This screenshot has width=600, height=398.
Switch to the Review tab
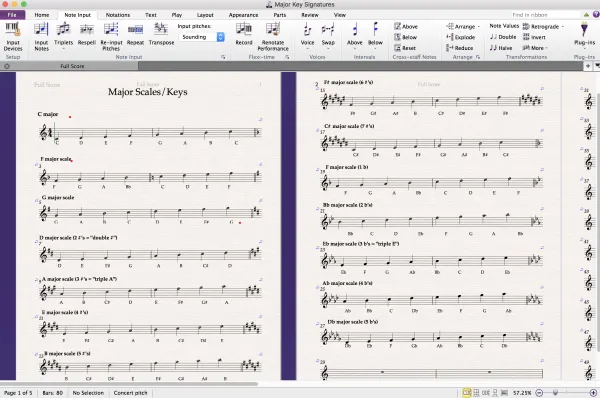click(310, 15)
